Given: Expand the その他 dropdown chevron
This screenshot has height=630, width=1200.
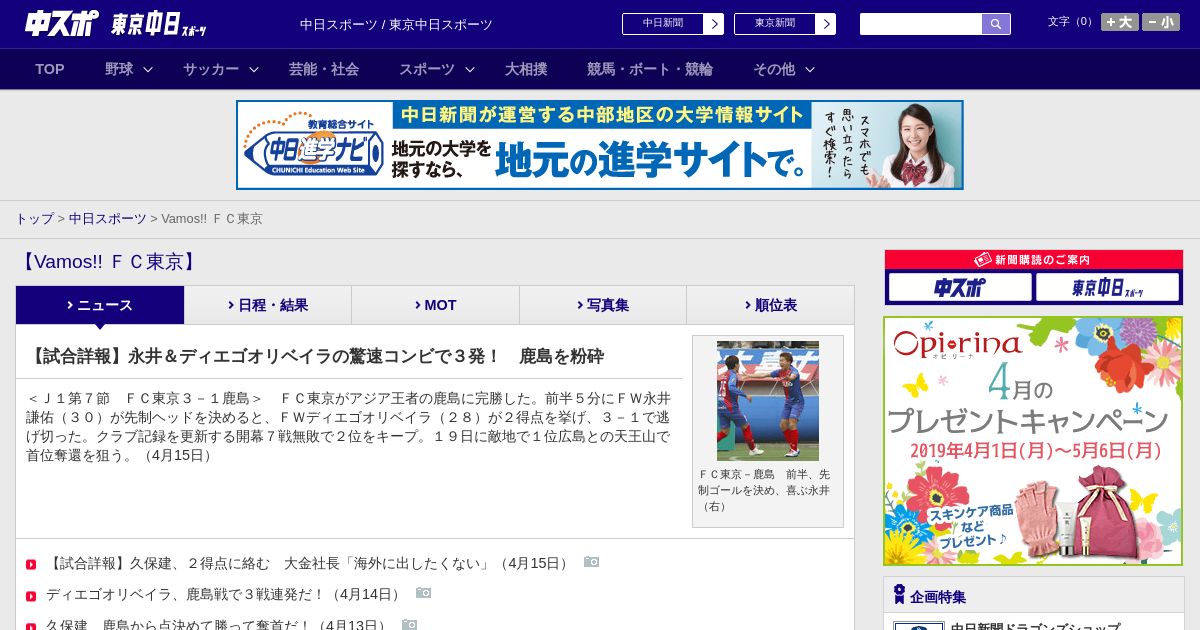Looking at the screenshot, I should pos(810,69).
